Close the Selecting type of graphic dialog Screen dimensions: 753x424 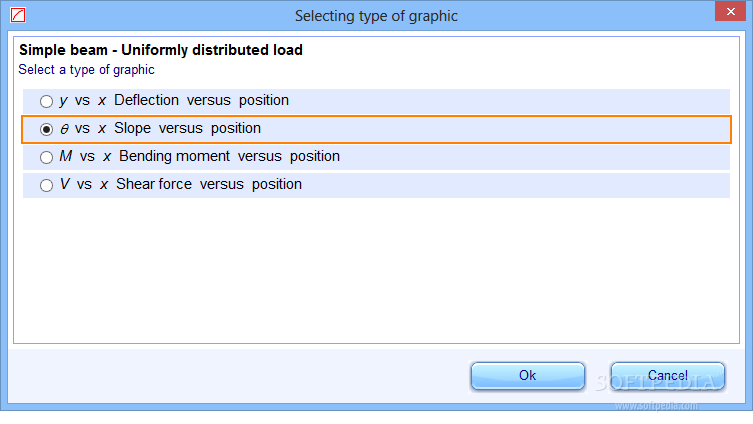click(x=730, y=12)
